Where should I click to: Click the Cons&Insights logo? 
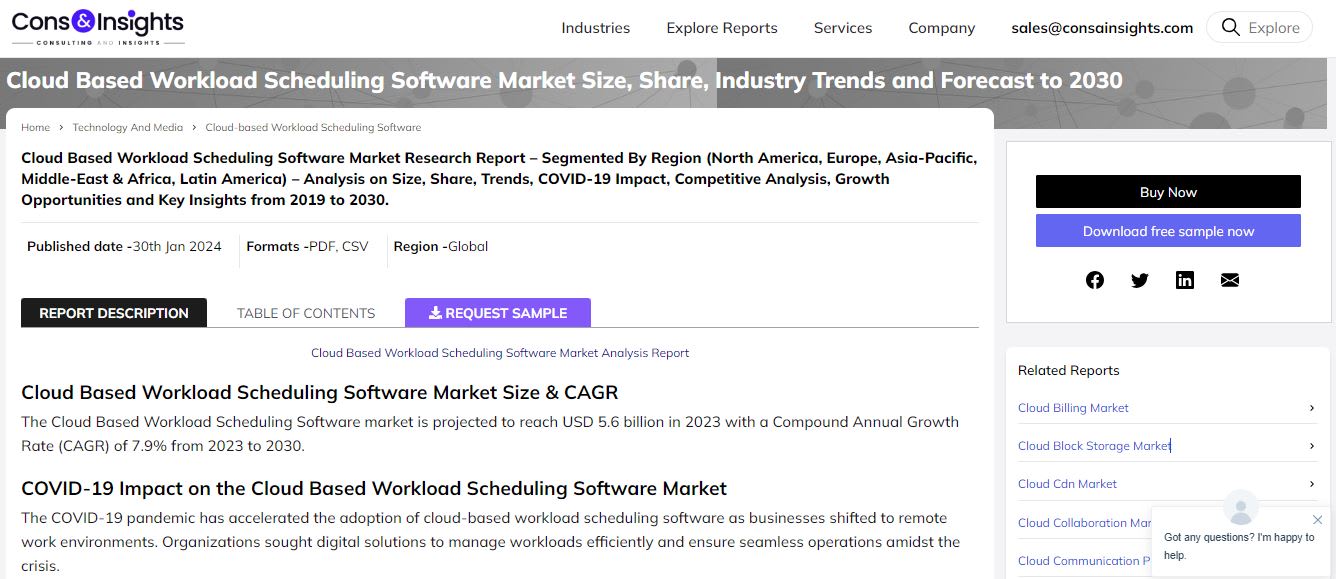(x=98, y=27)
